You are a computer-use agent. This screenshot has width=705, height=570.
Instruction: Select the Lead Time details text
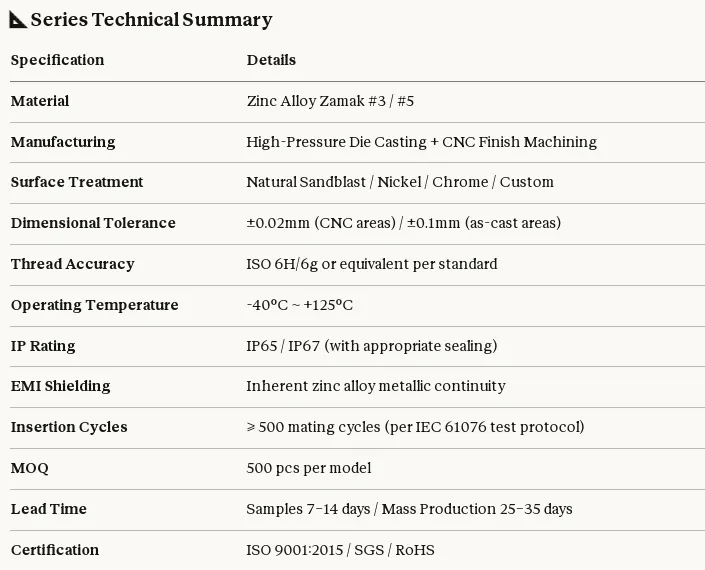409,509
